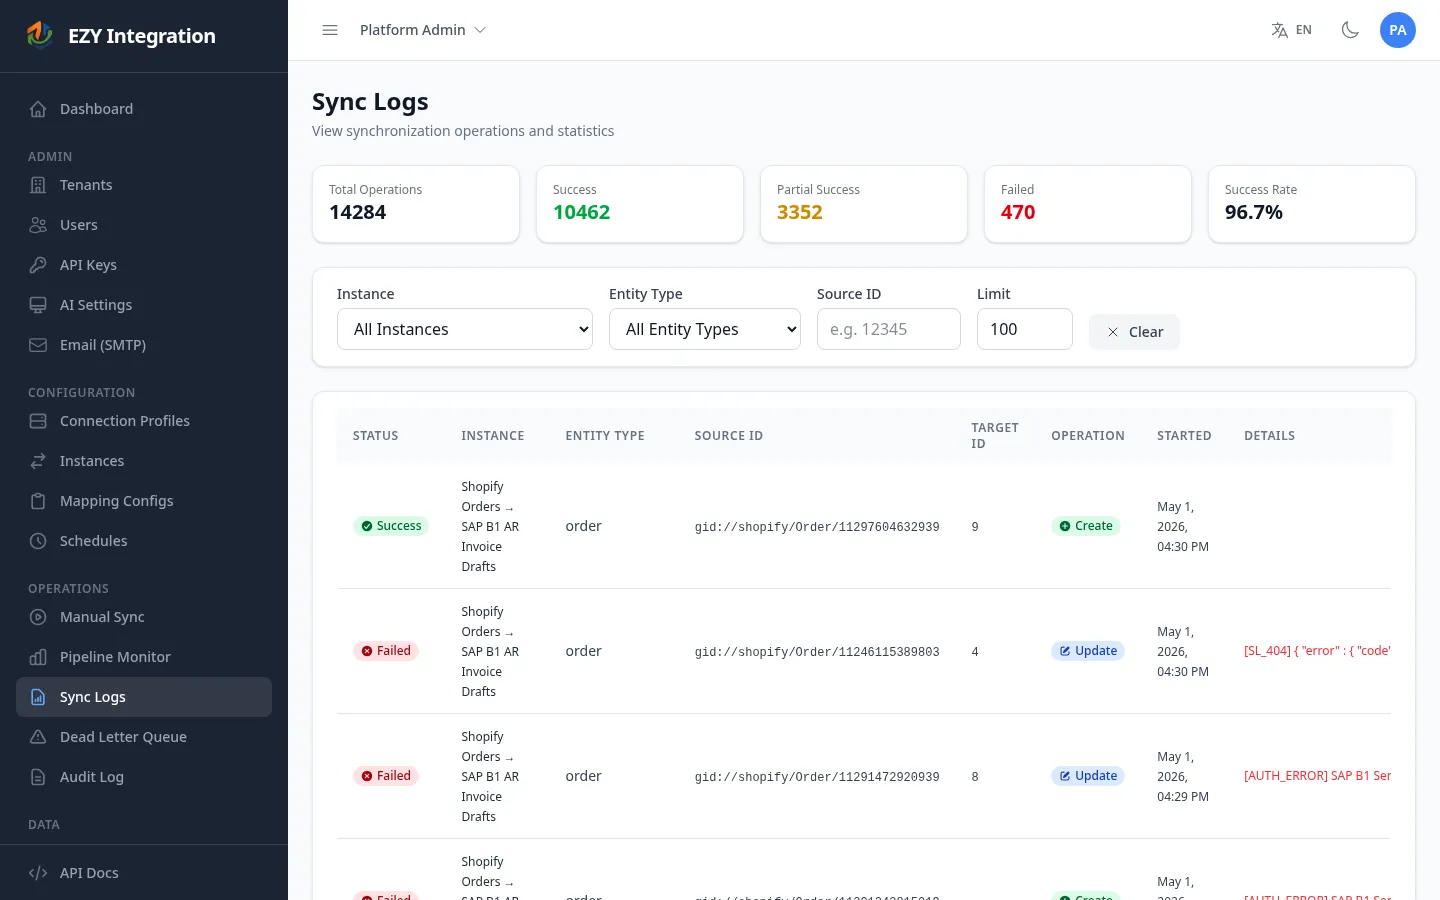Viewport: 1440px width, 900px height.
Task: Click the STARTED column header
Action: (1184, 436)
